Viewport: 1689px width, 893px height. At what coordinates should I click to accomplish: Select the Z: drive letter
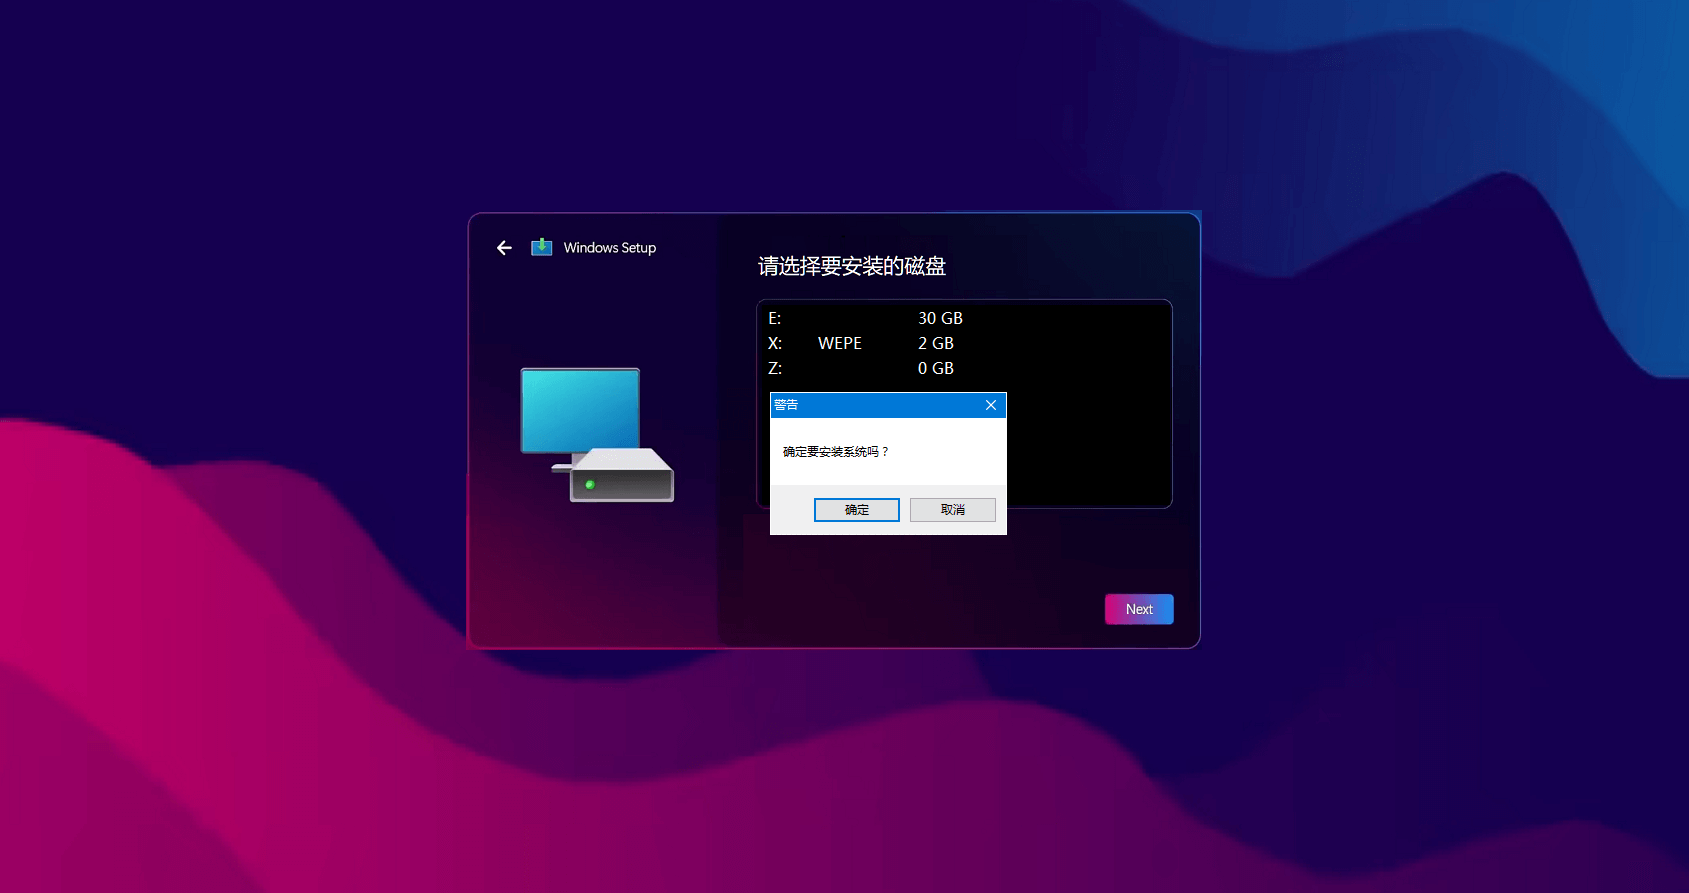[774, 368]
